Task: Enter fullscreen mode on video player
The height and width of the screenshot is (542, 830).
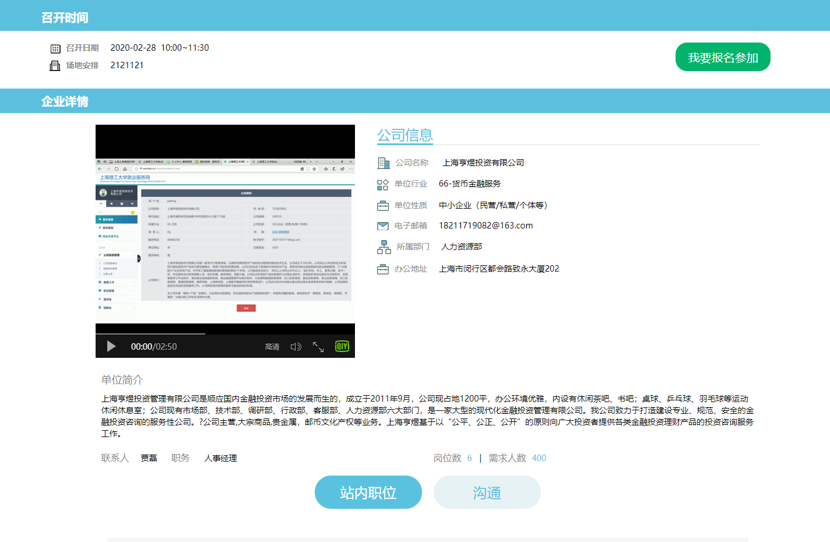Action: pos(318,346)
